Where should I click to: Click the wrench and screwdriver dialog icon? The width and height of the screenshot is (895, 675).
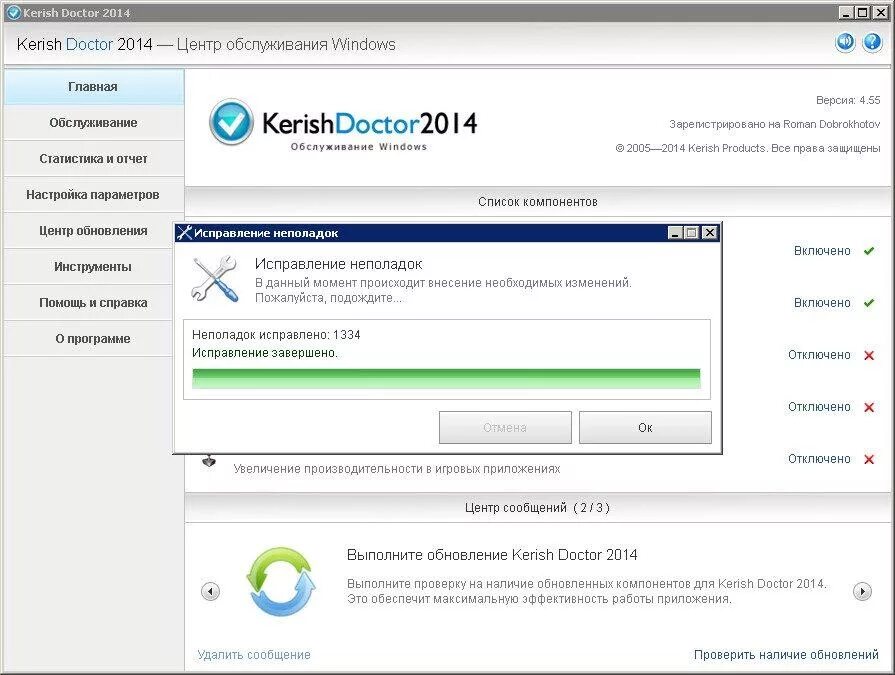(x=214, y=278)
